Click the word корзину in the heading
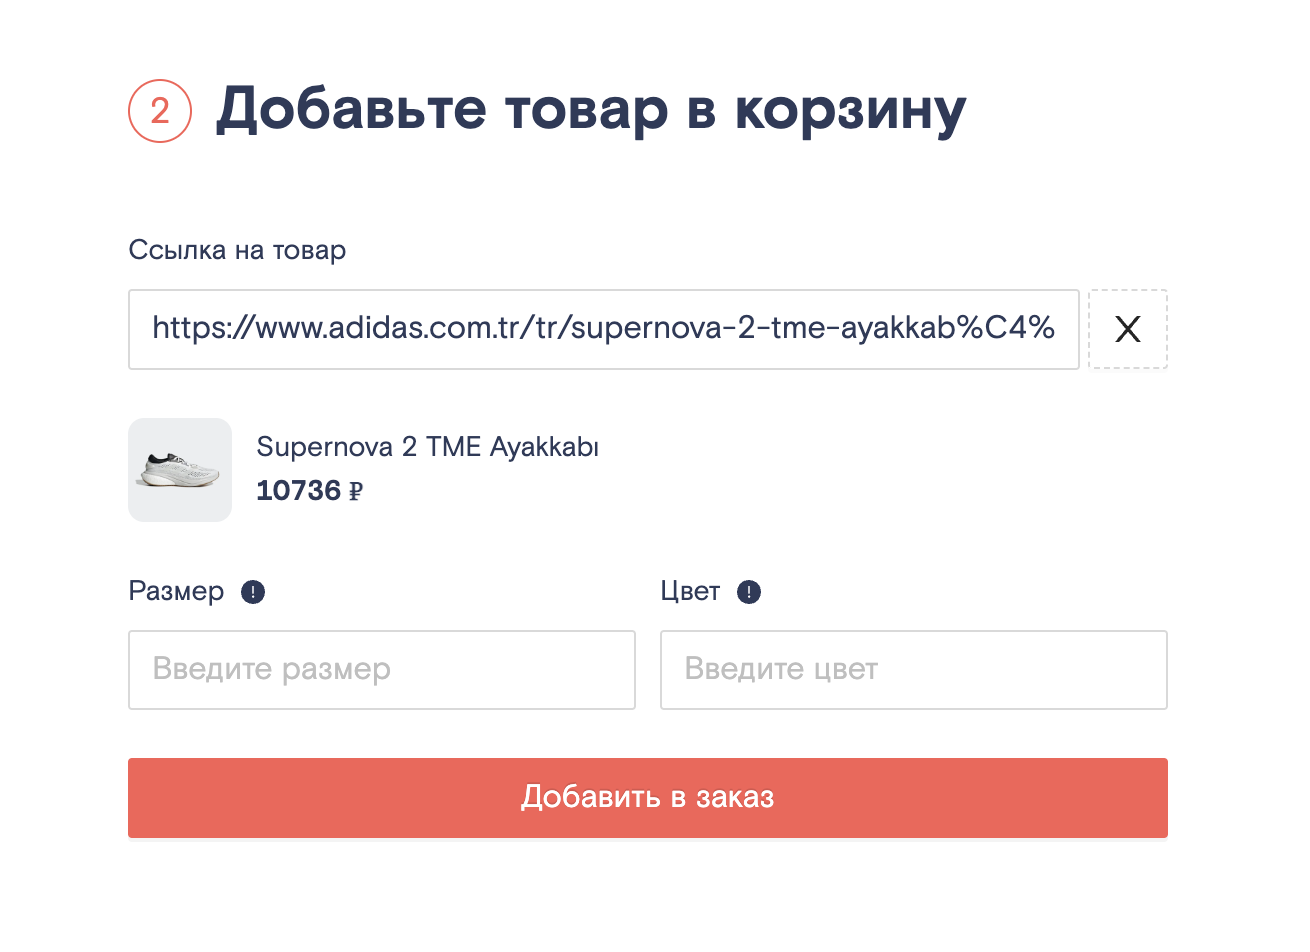1310x952 pixels. click(x=851, y=113)
